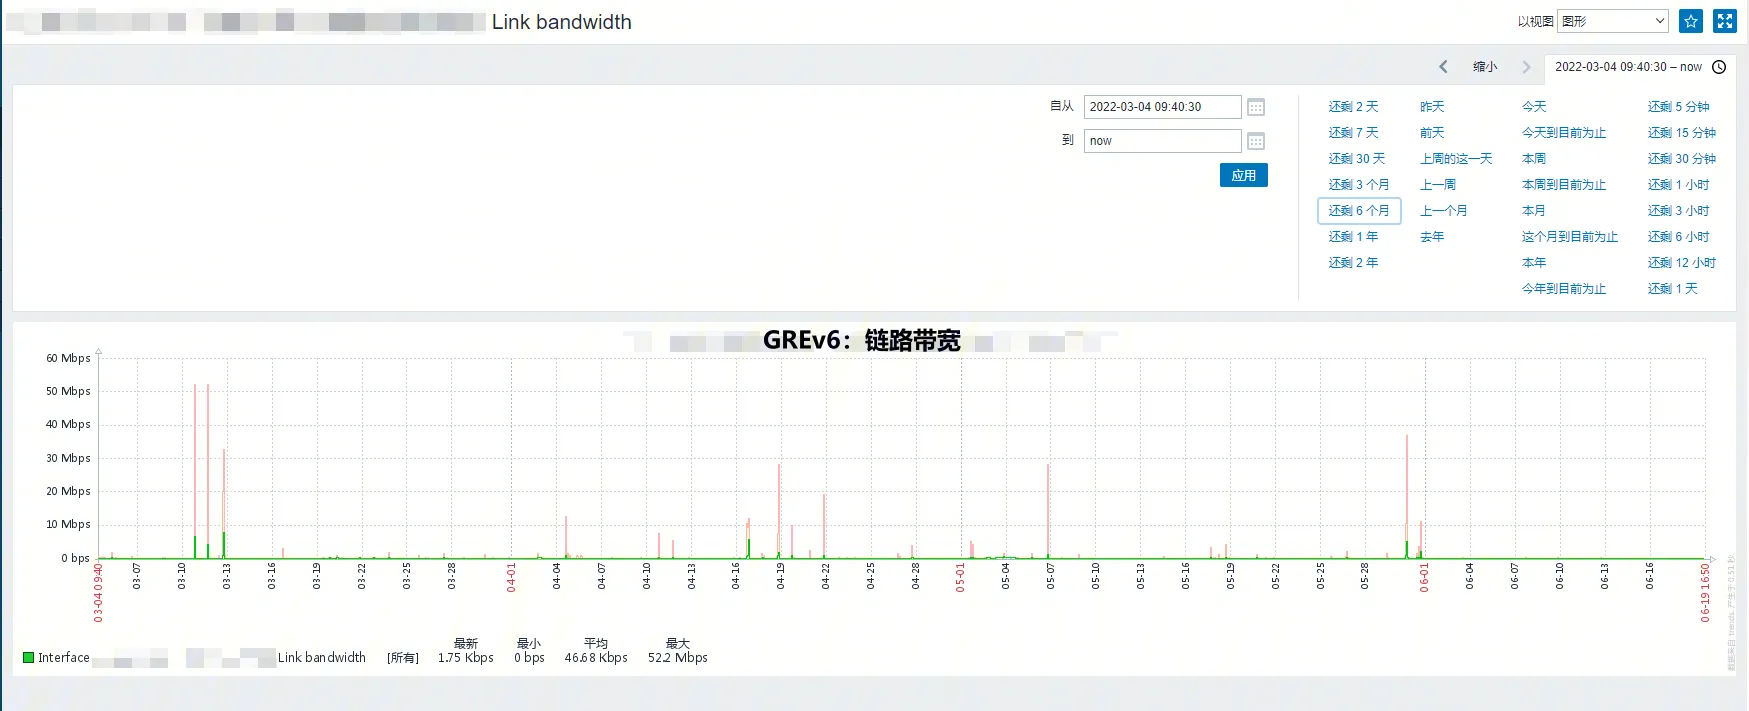Click the previous time period arrow

tap(1443, 67)
